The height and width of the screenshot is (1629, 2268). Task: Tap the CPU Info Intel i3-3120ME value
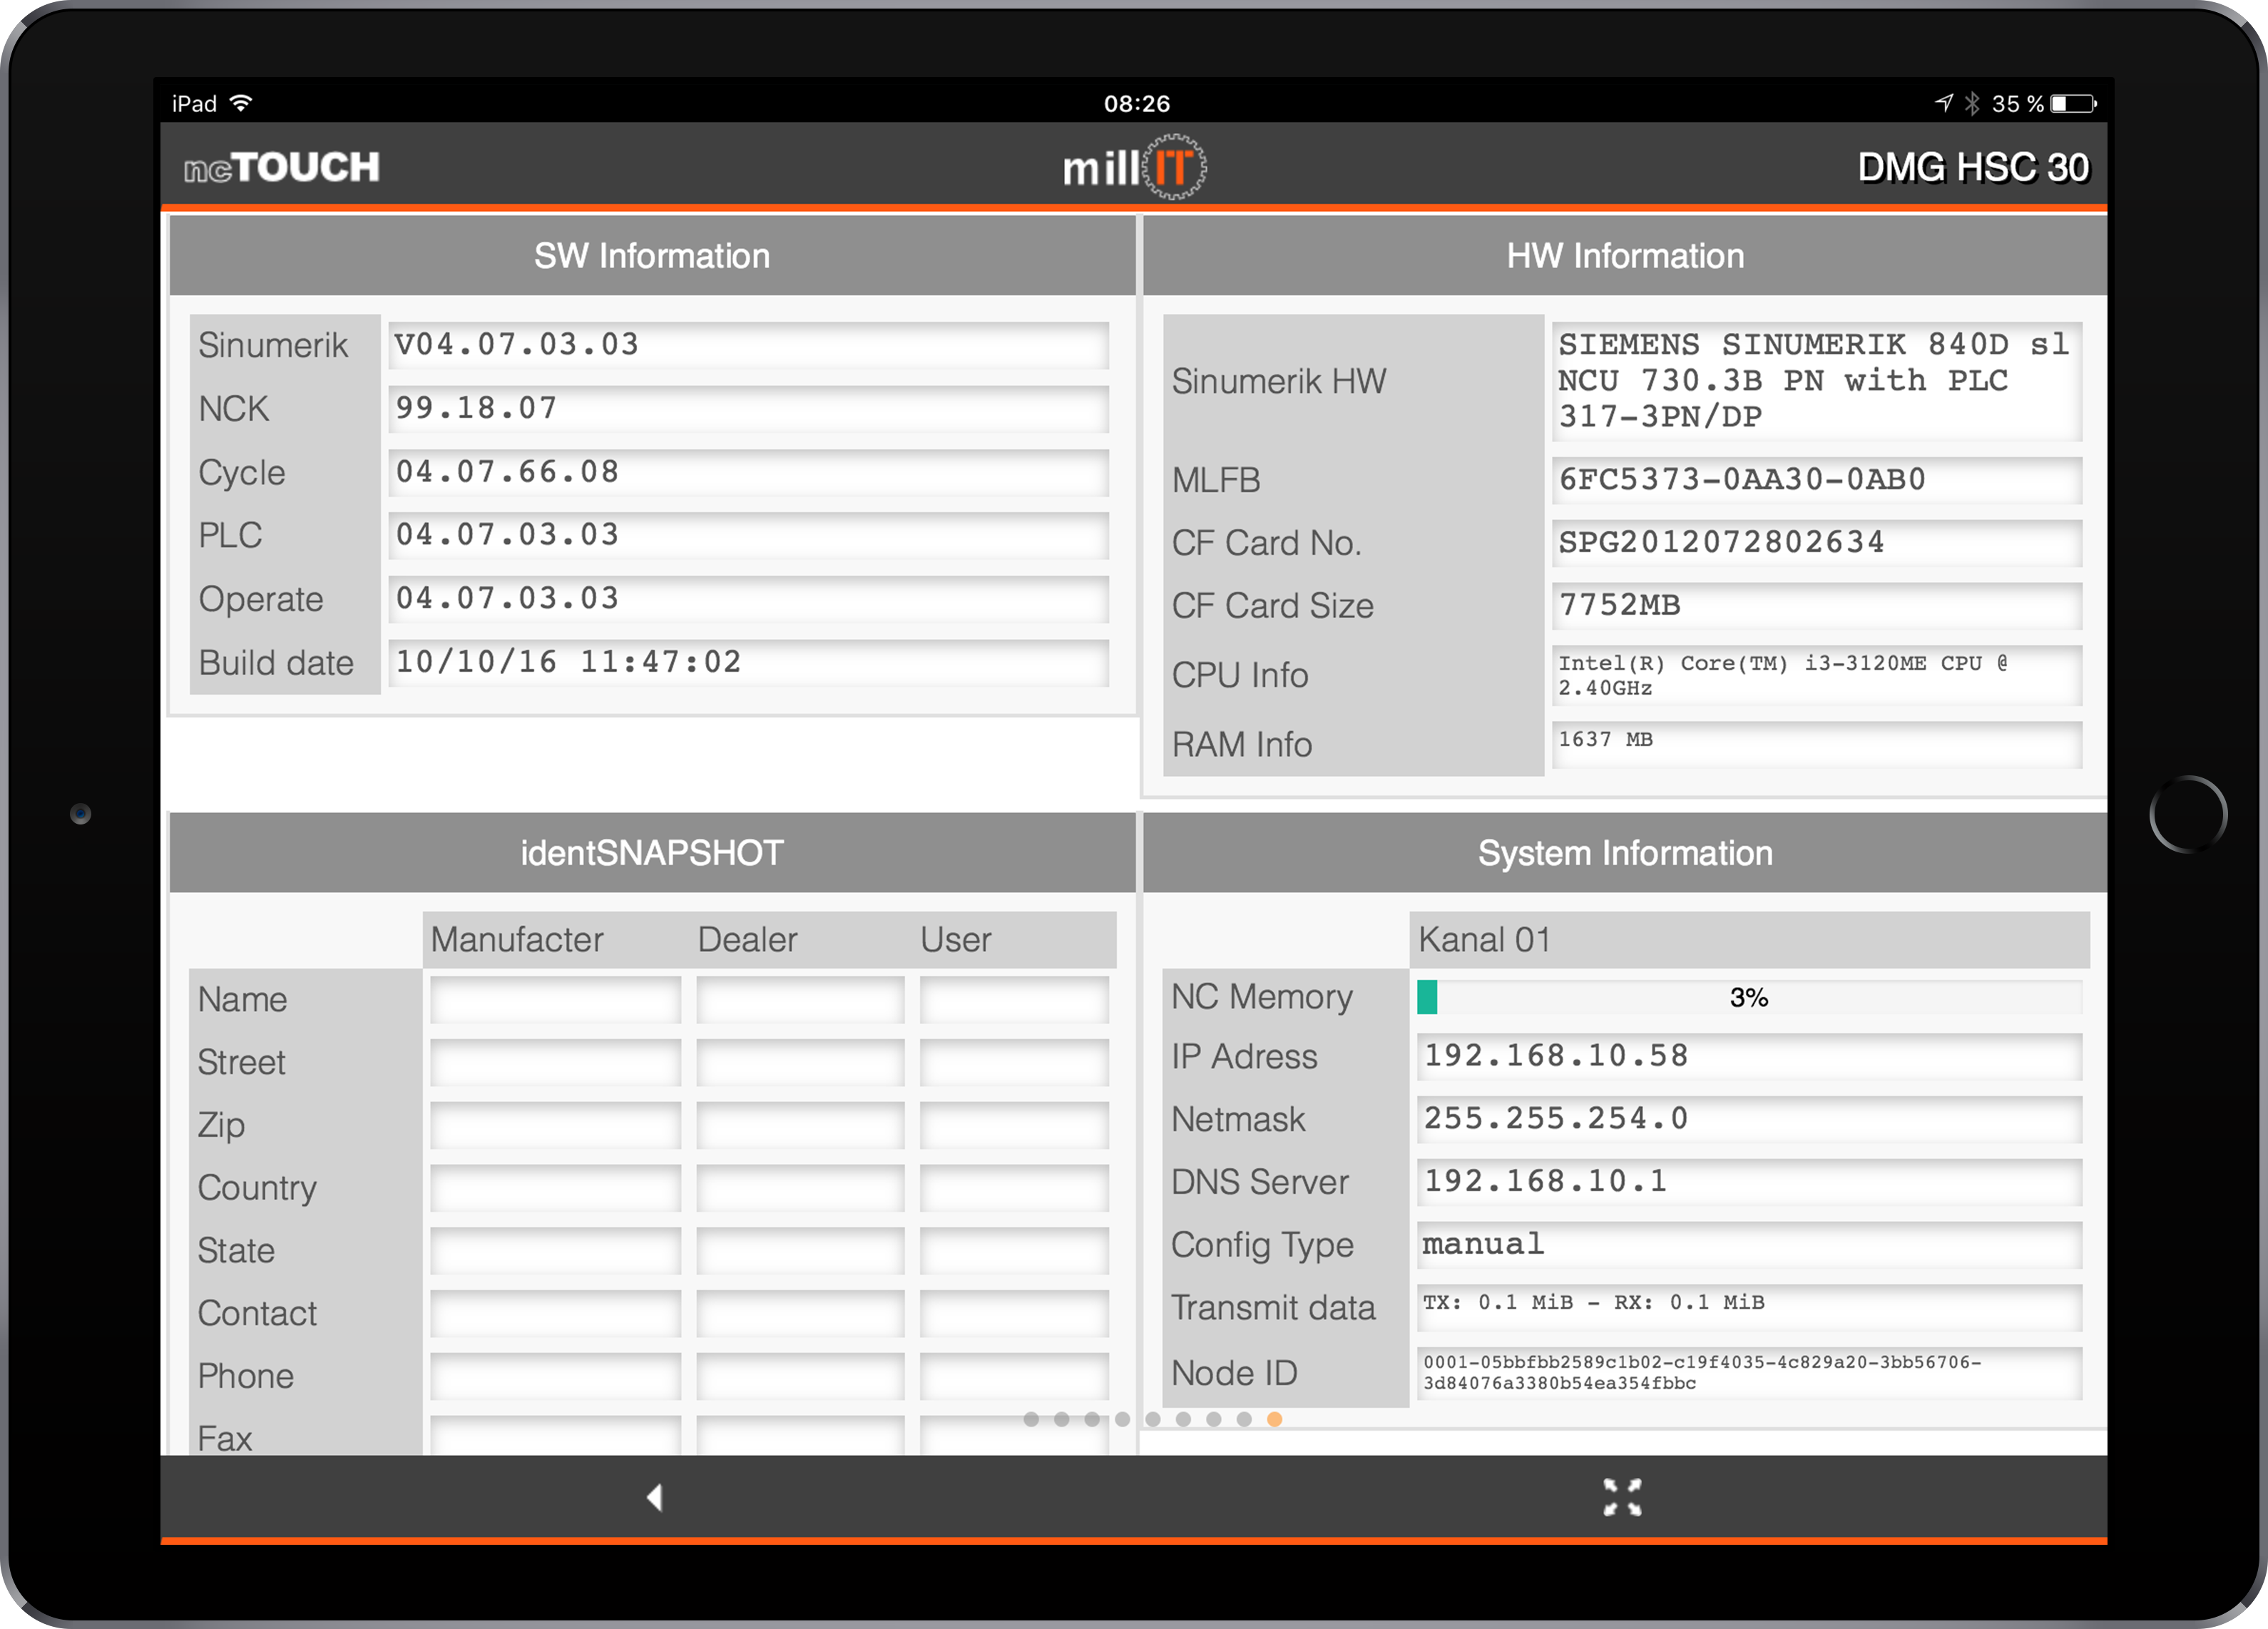pos(1816,676)
